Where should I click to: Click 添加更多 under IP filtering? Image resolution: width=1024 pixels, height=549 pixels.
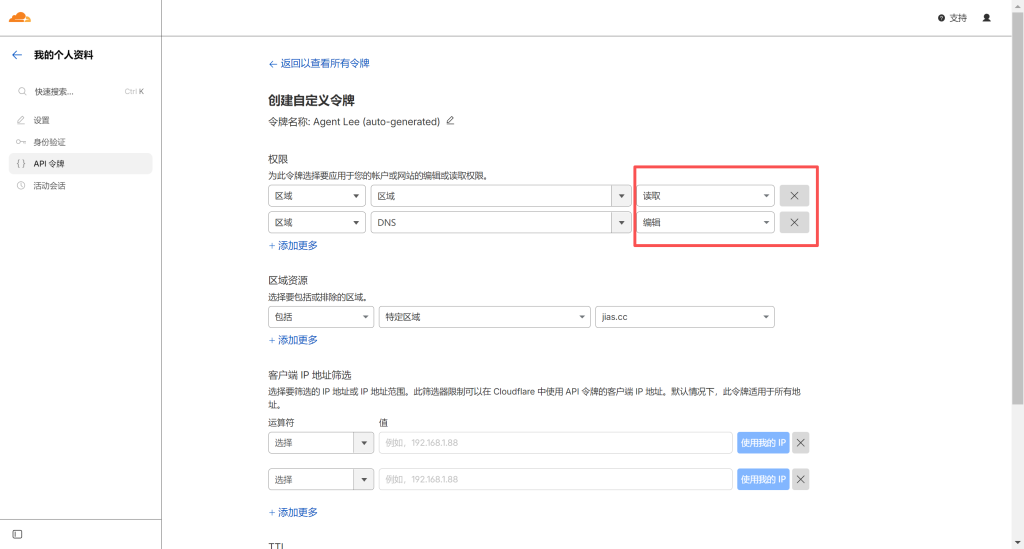point(293,512)
